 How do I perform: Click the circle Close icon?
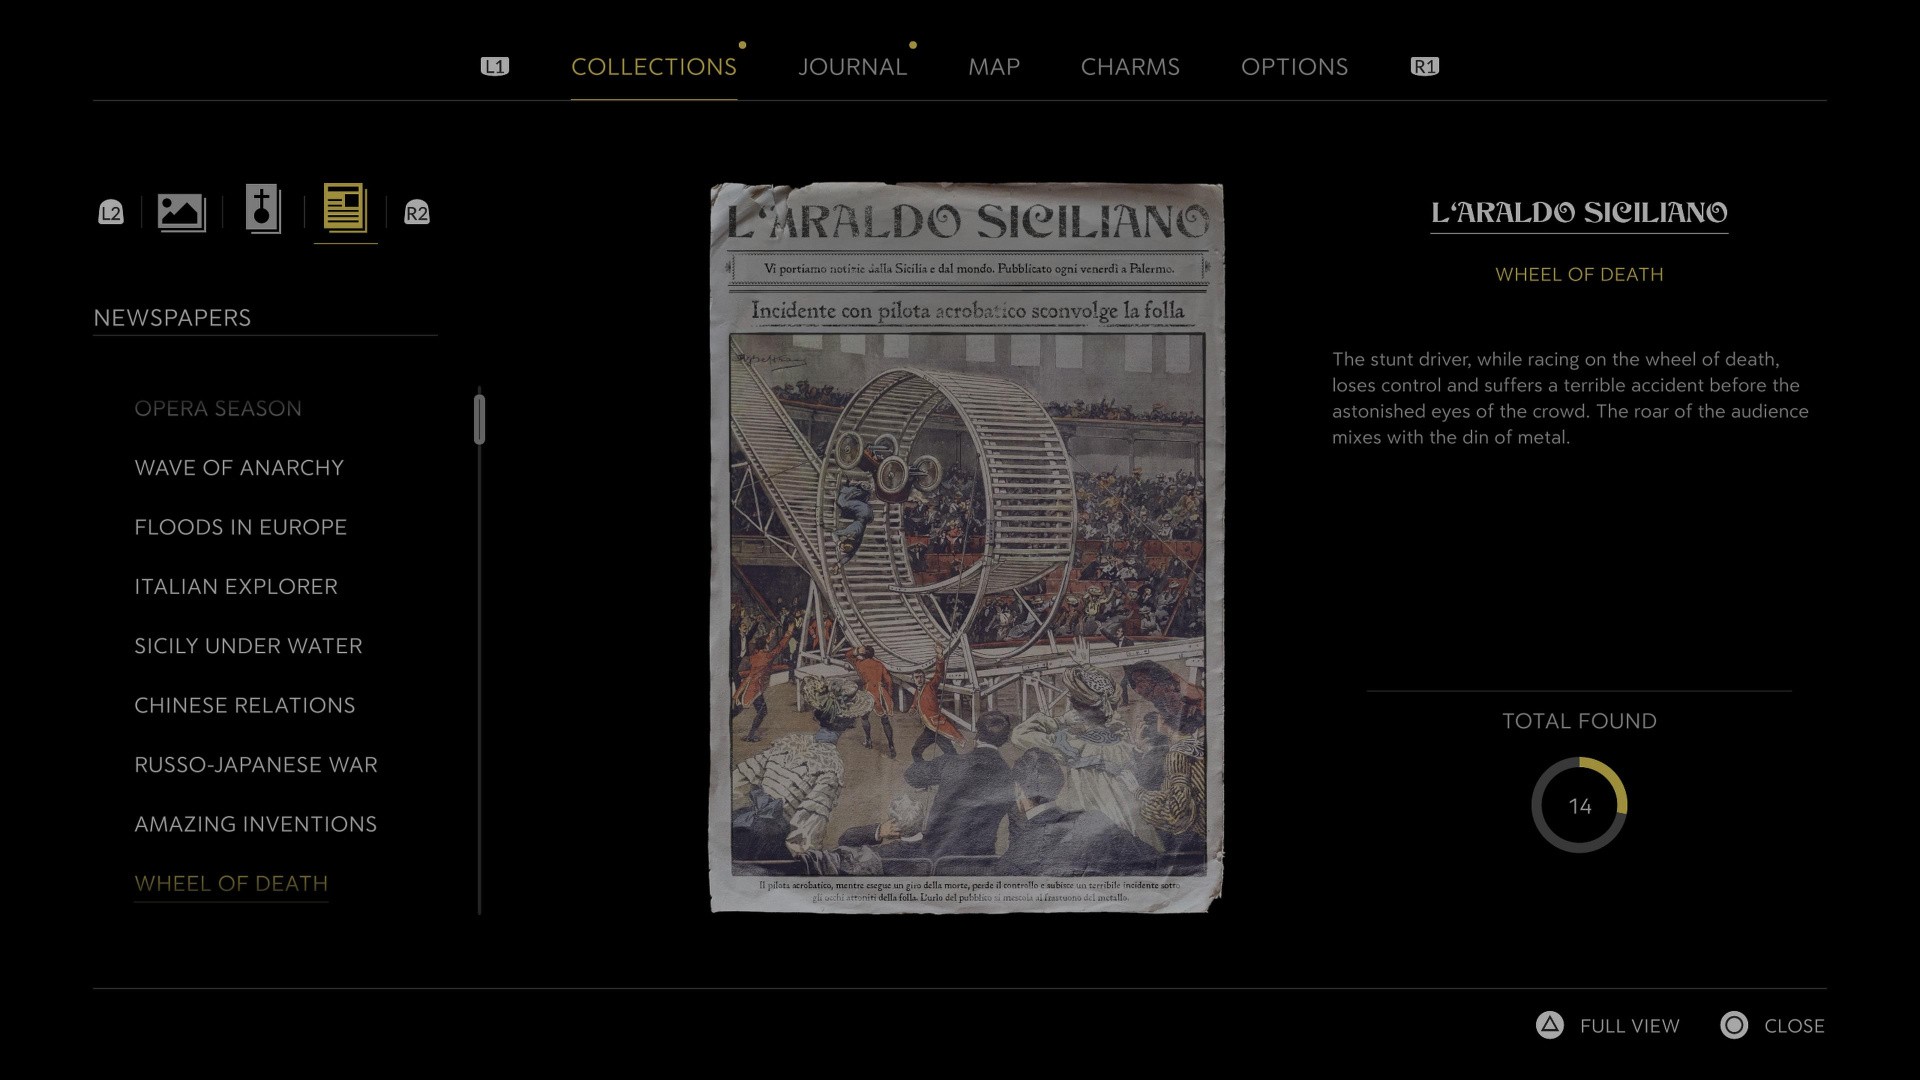pos(1734,1025)
